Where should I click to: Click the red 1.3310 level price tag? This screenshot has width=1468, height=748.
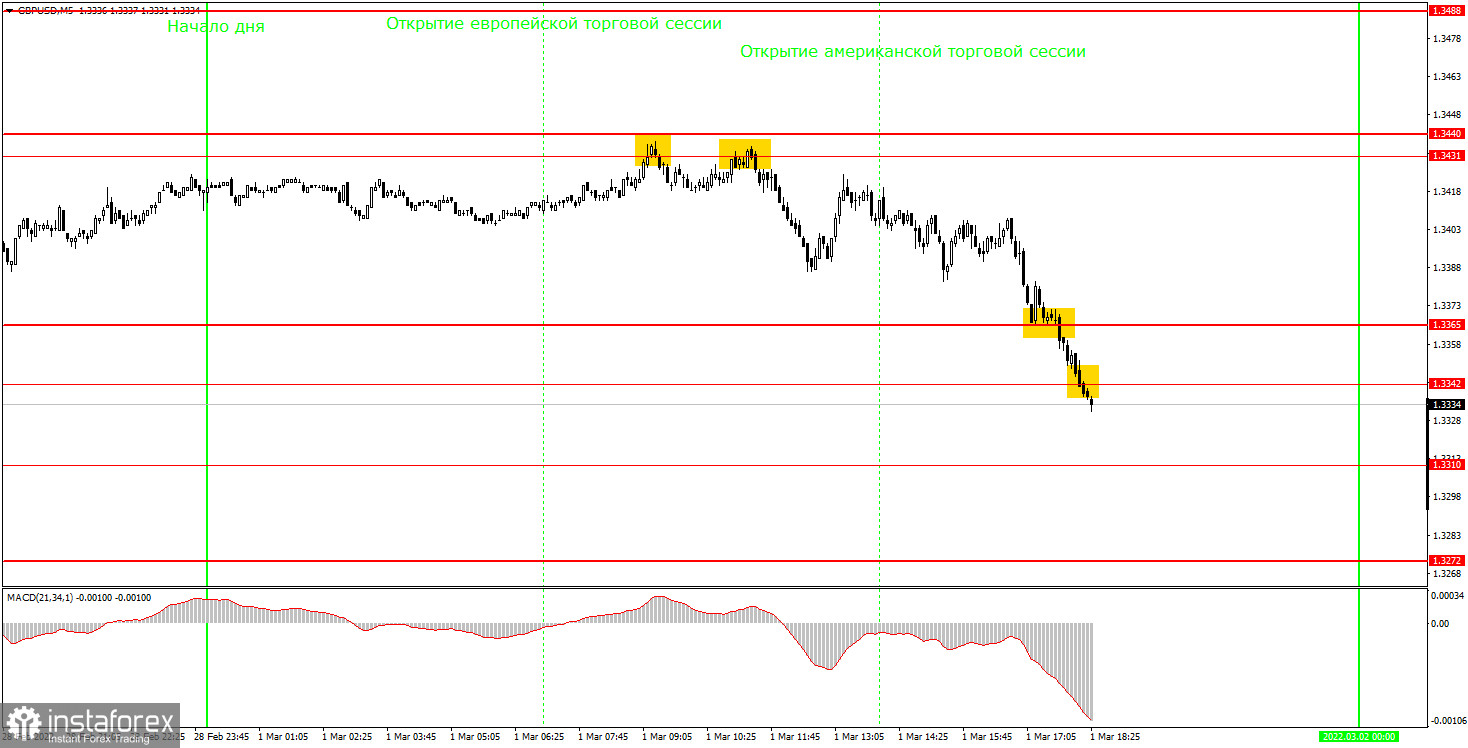coord(1446,465)
